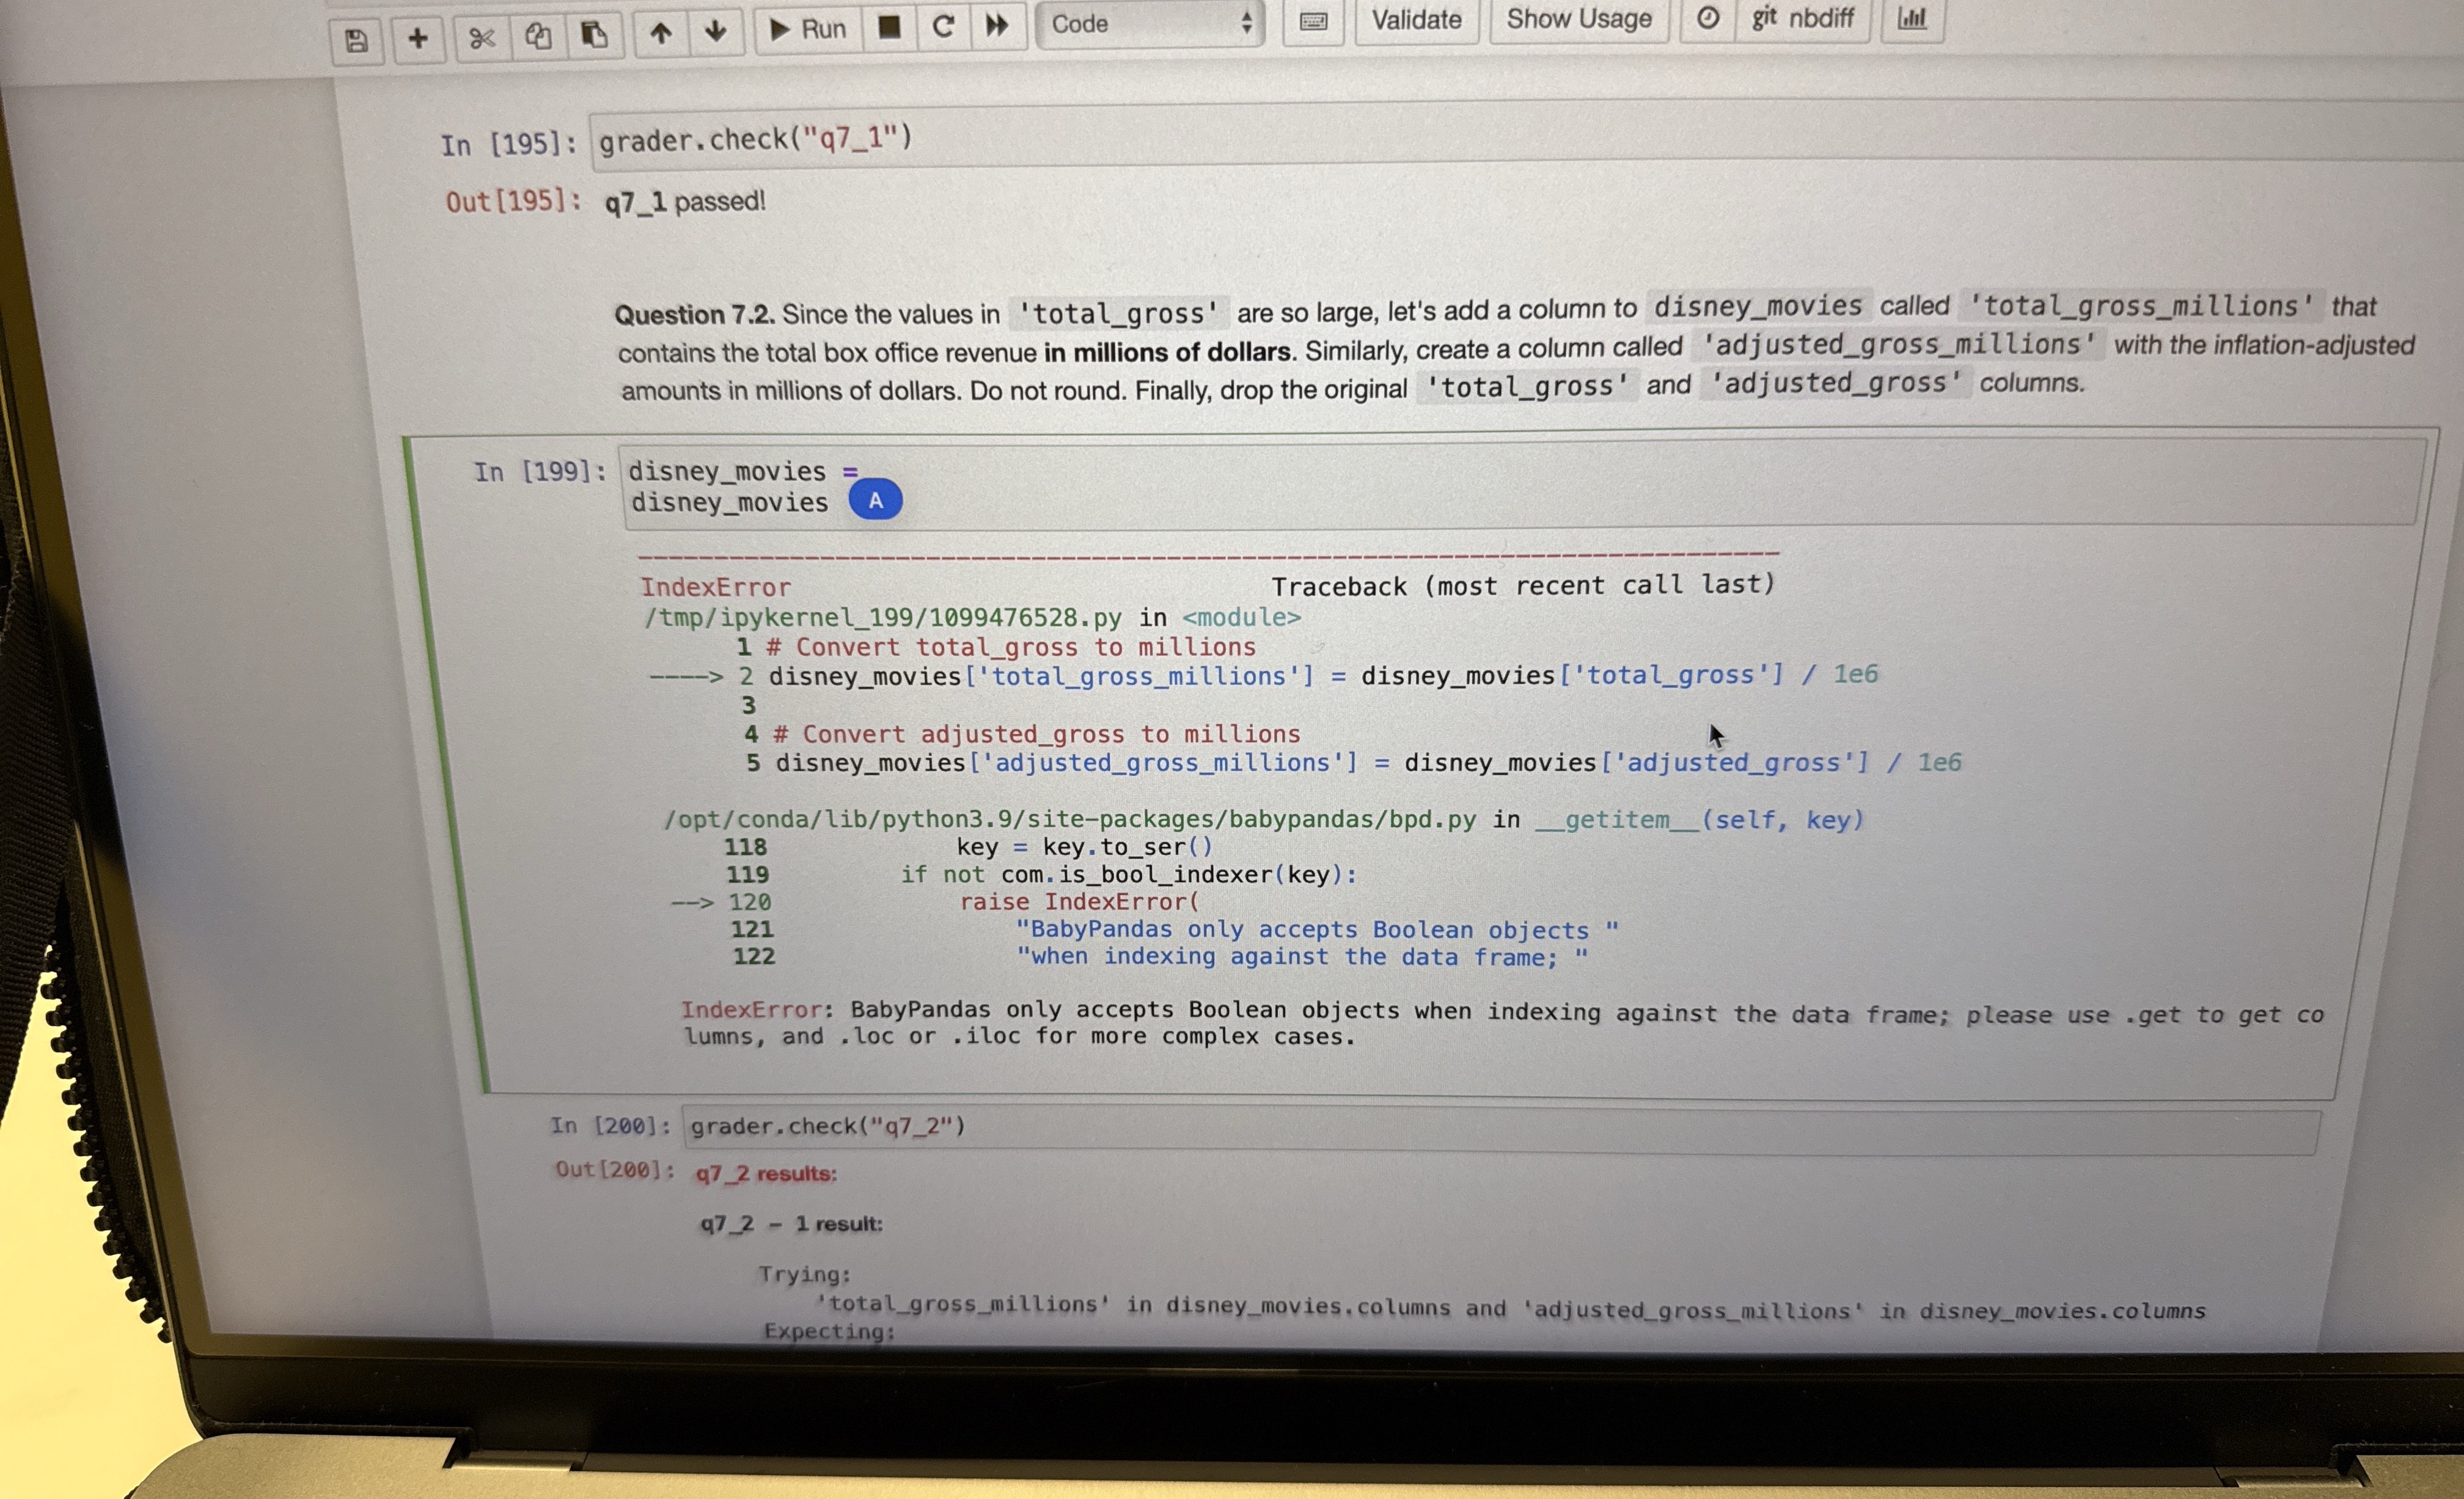Open the Code cell type dropdown
2464x1499 pixels.
click(x=1150, y=23)
